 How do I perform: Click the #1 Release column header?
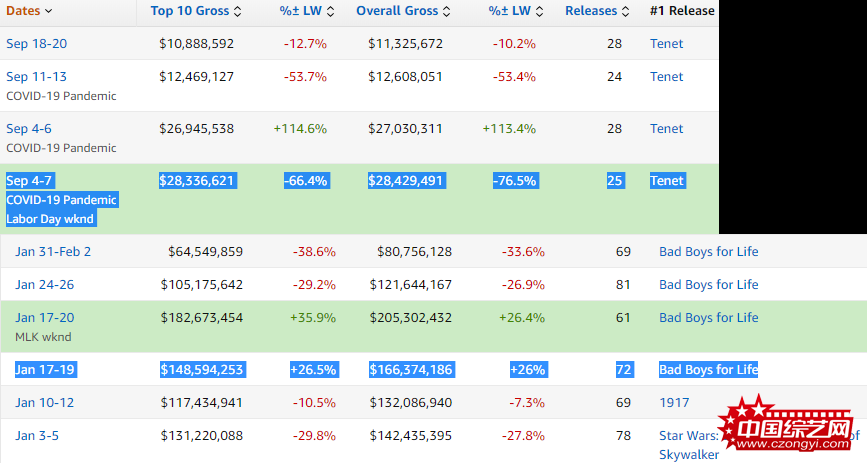click(682, 11)
